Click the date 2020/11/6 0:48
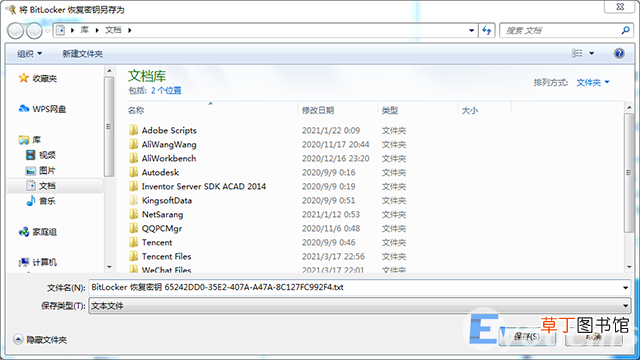Screen dimensions: 640x360 tap(331, 229)
